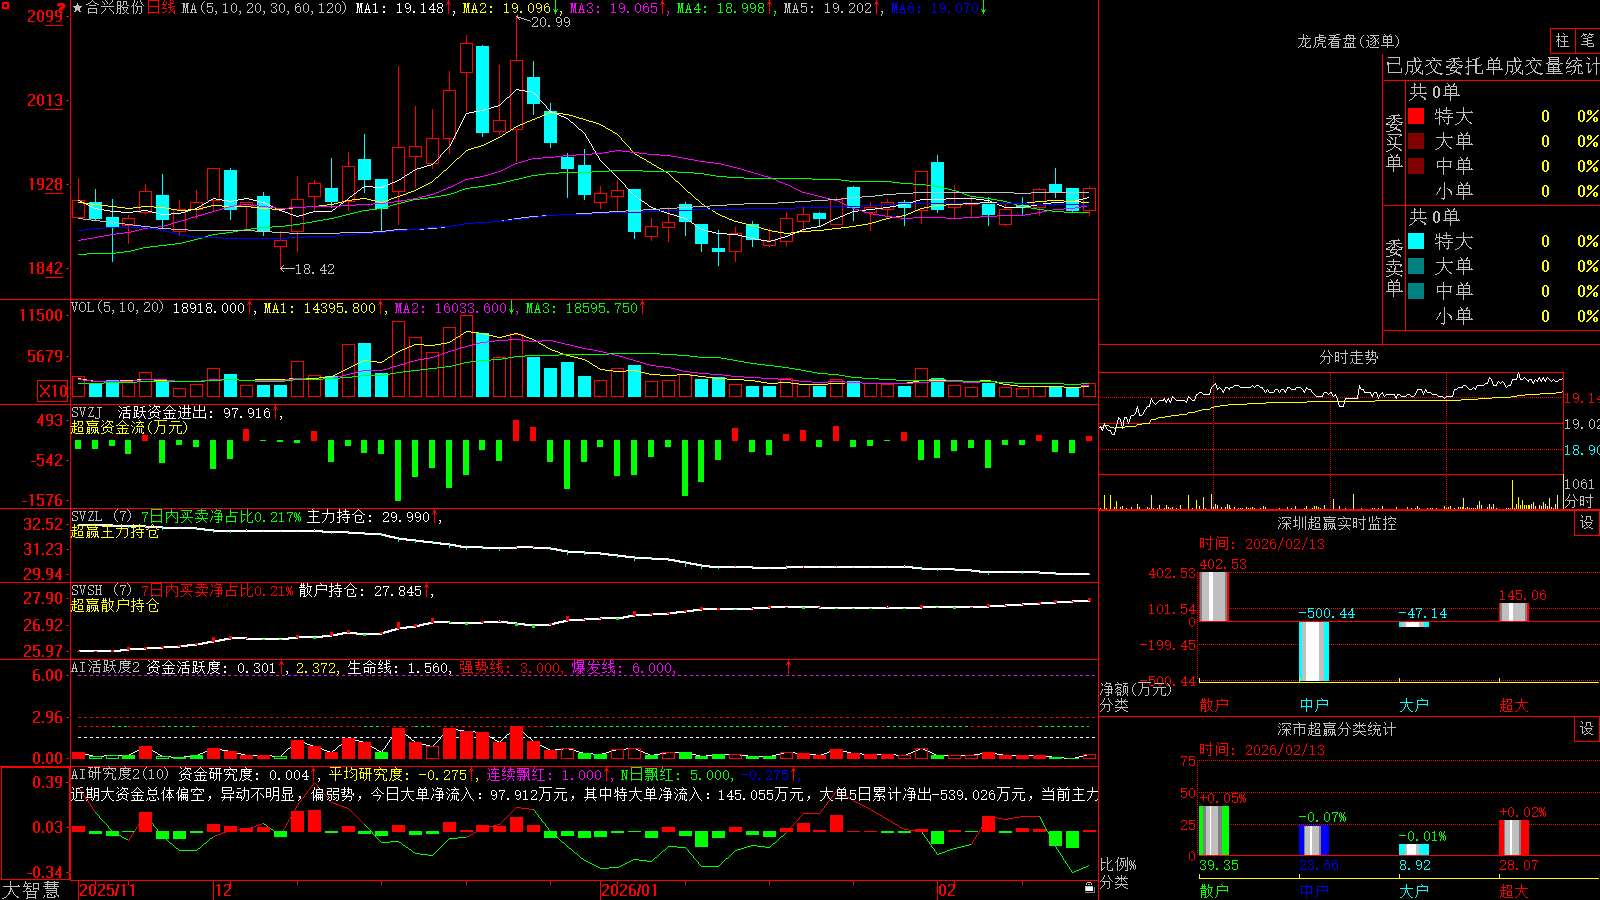Click the 大智慧 logo label
This screenshot has width=1600, height=900.
[31, 890]
